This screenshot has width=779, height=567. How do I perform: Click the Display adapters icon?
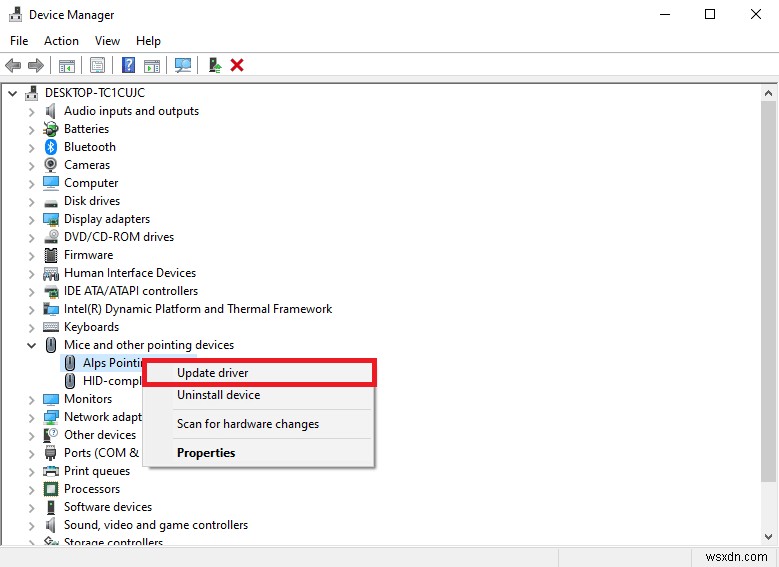pyautogui.click(x=51, y=219)
